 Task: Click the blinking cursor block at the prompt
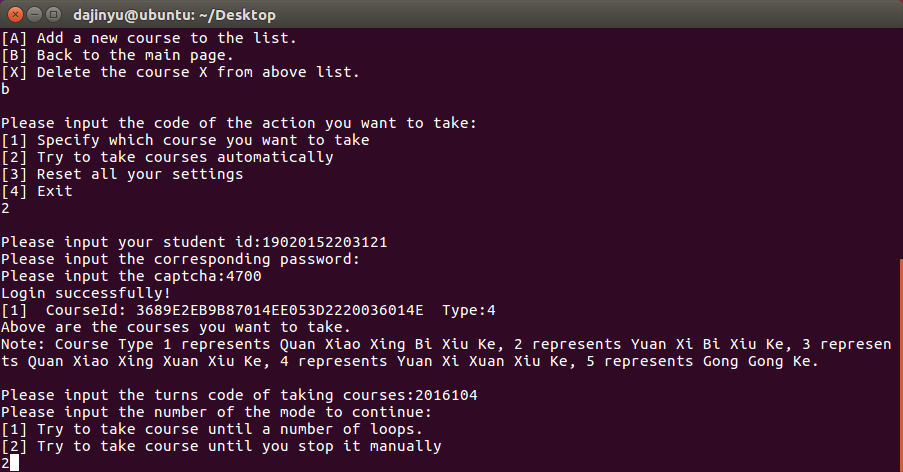pos(14,463)
